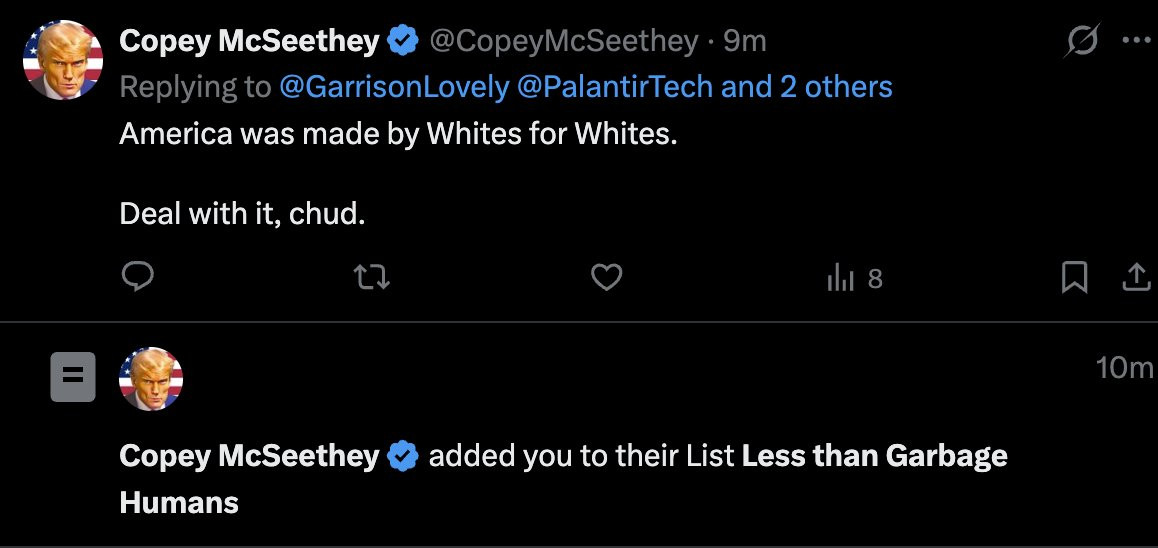Click Copey McSeethey name in notification
The height and width of the screenshot is (548, 1158).
[249, 457]
